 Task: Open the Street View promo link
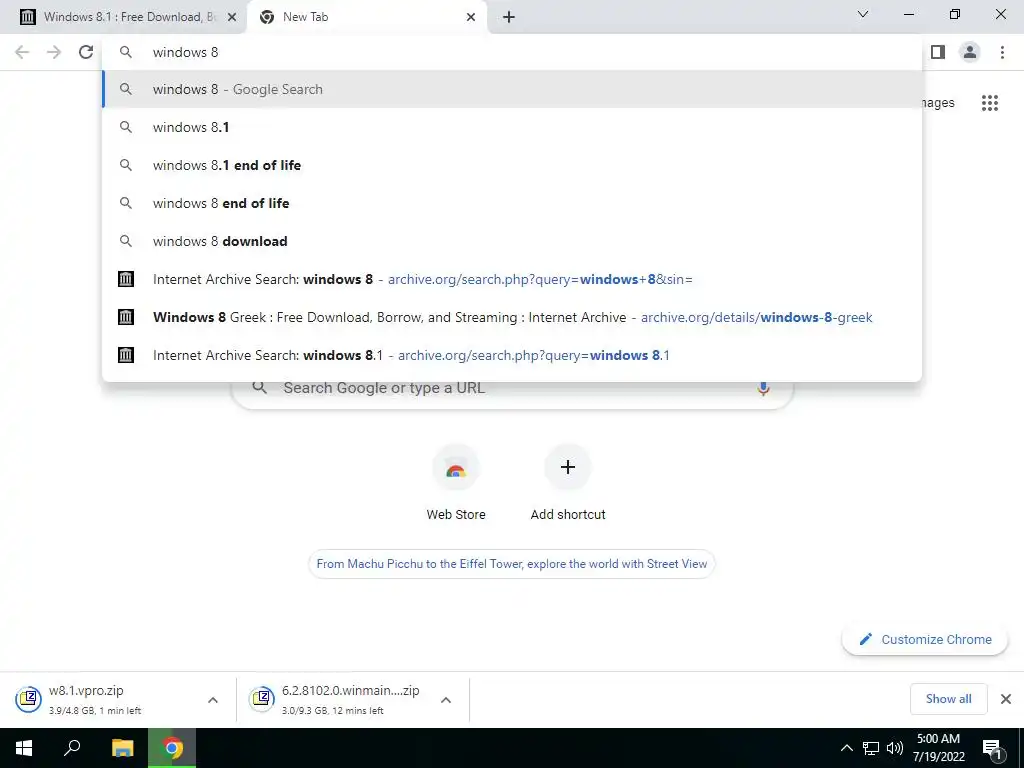point(512,564)
